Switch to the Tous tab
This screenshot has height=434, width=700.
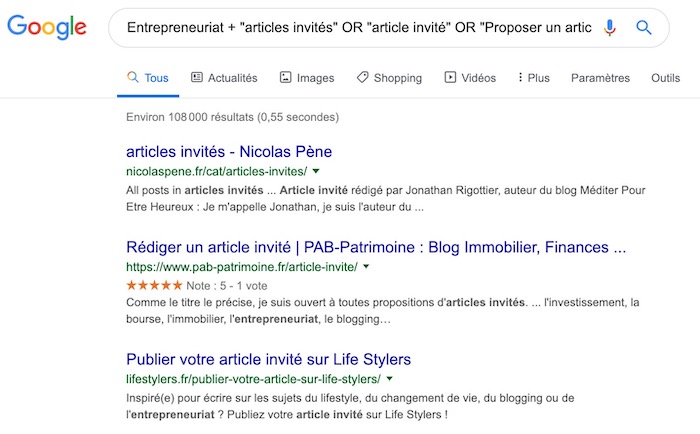[x=147, y=78]
